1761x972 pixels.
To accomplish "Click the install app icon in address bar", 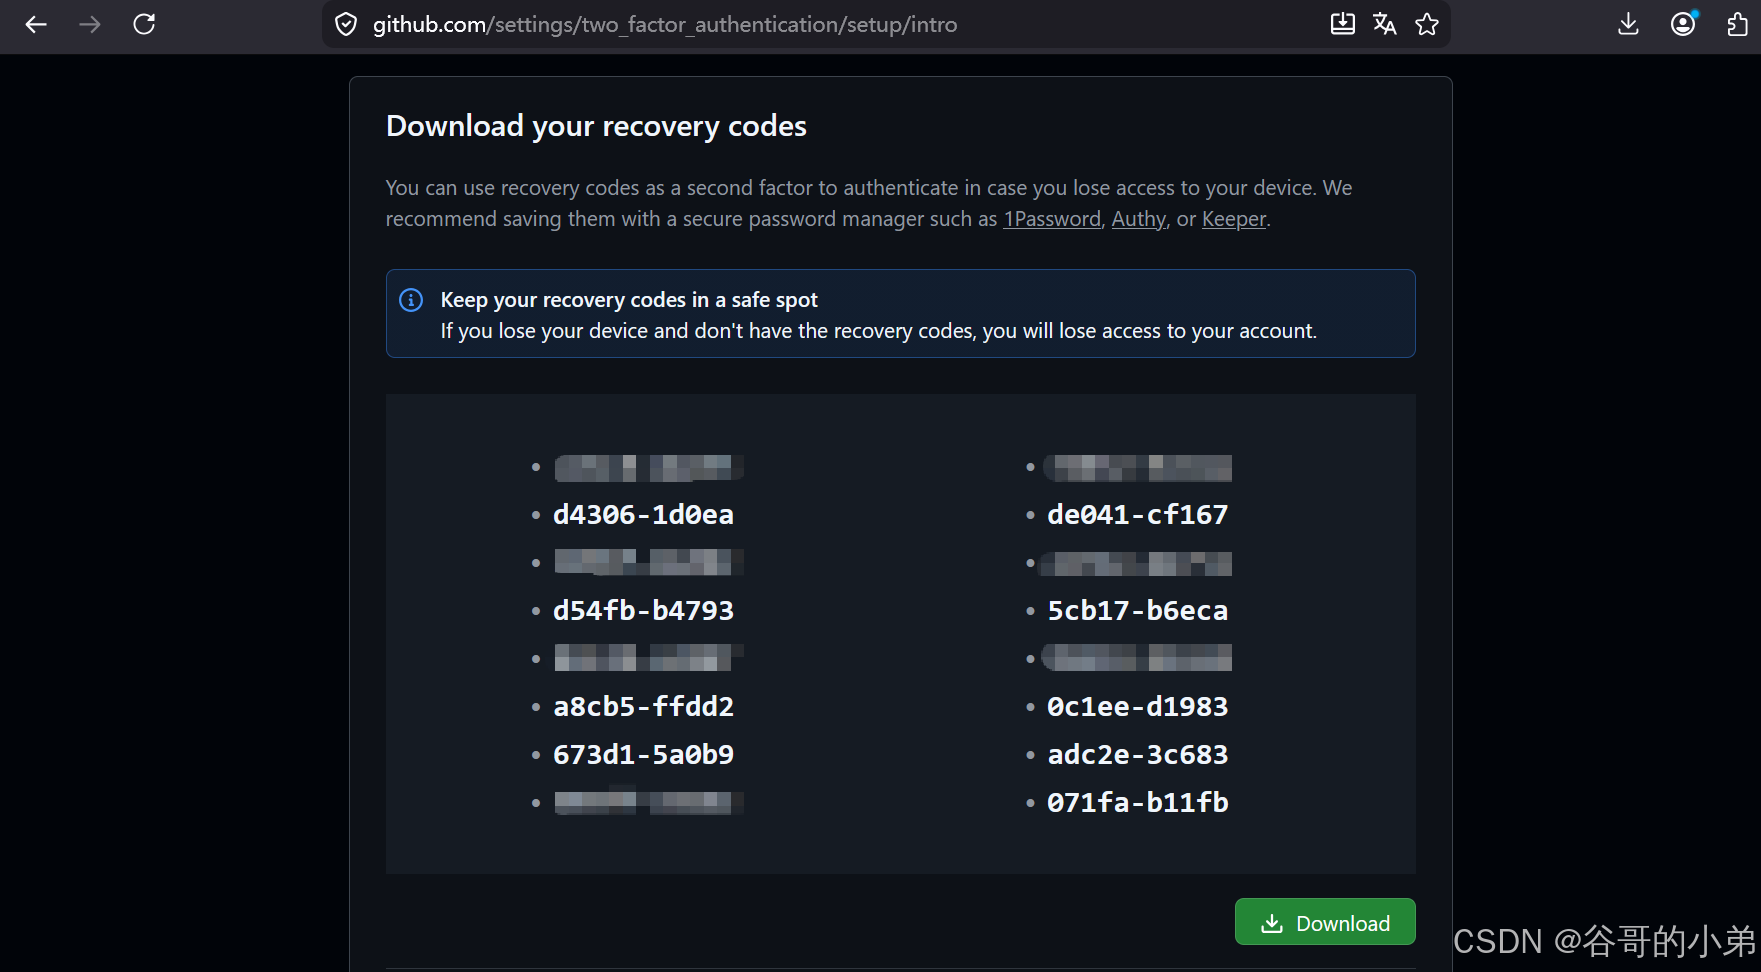I will [x=1343, y=24].
